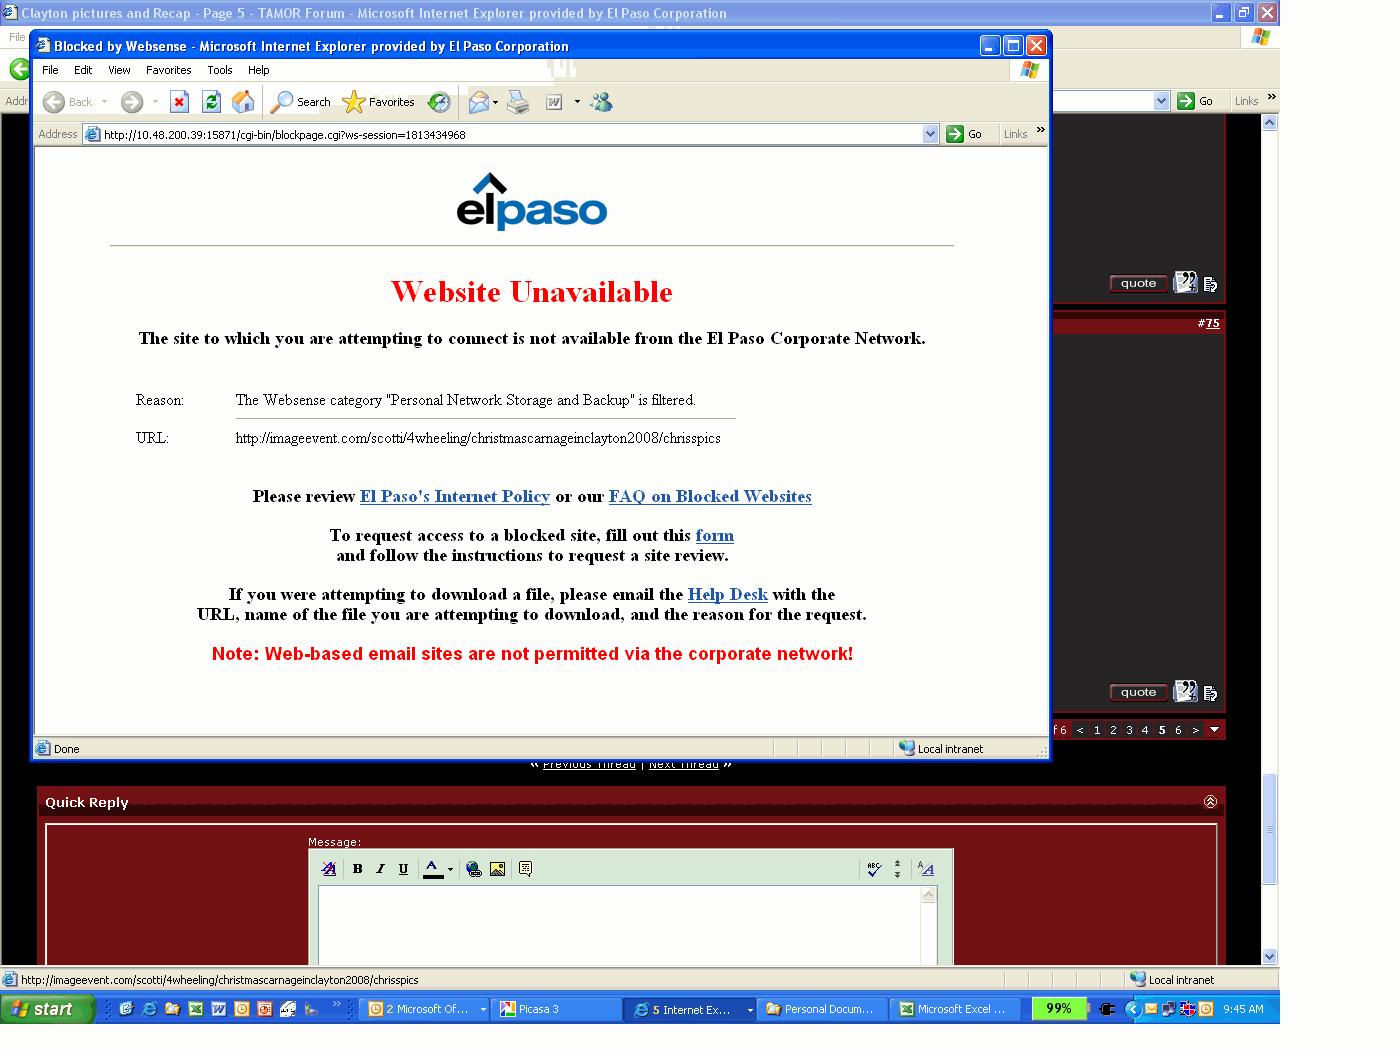
Task: Toggle bold in the Quick Reply editor
Action: tap(357, 869)
